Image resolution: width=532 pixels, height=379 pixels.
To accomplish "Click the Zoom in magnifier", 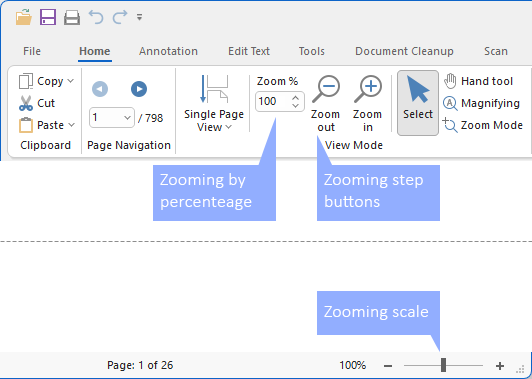I will tap(368, 89).
